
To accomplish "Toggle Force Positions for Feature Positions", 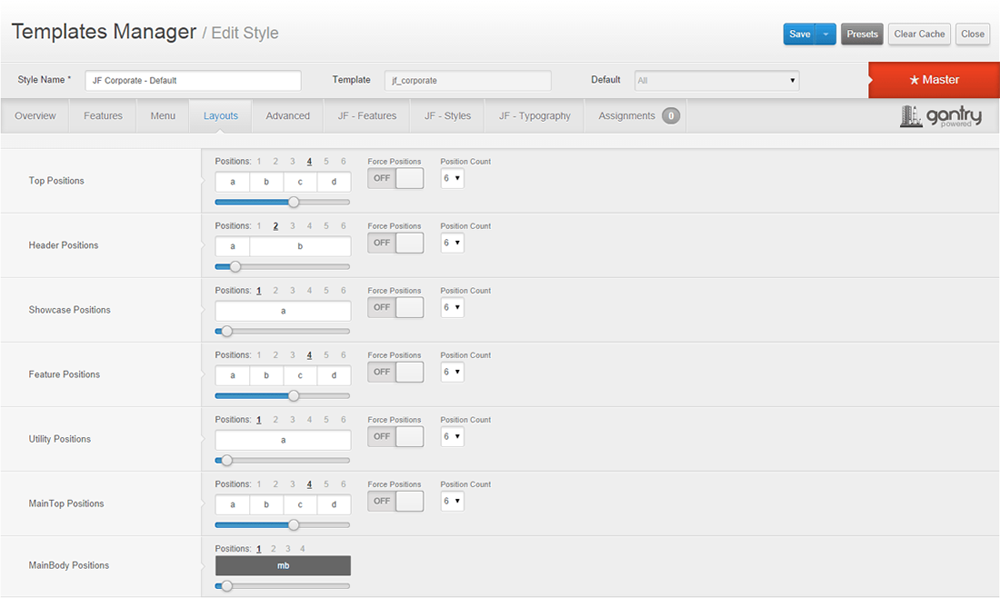I will pyautogui.click(x=395, y=372).
